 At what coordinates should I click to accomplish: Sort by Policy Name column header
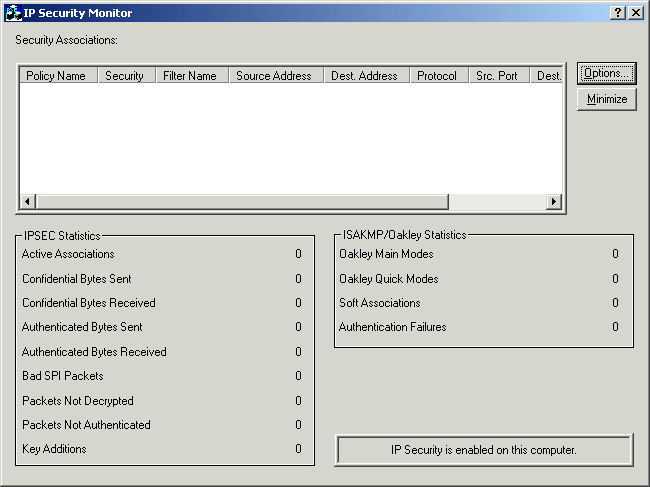click(56, 76)
